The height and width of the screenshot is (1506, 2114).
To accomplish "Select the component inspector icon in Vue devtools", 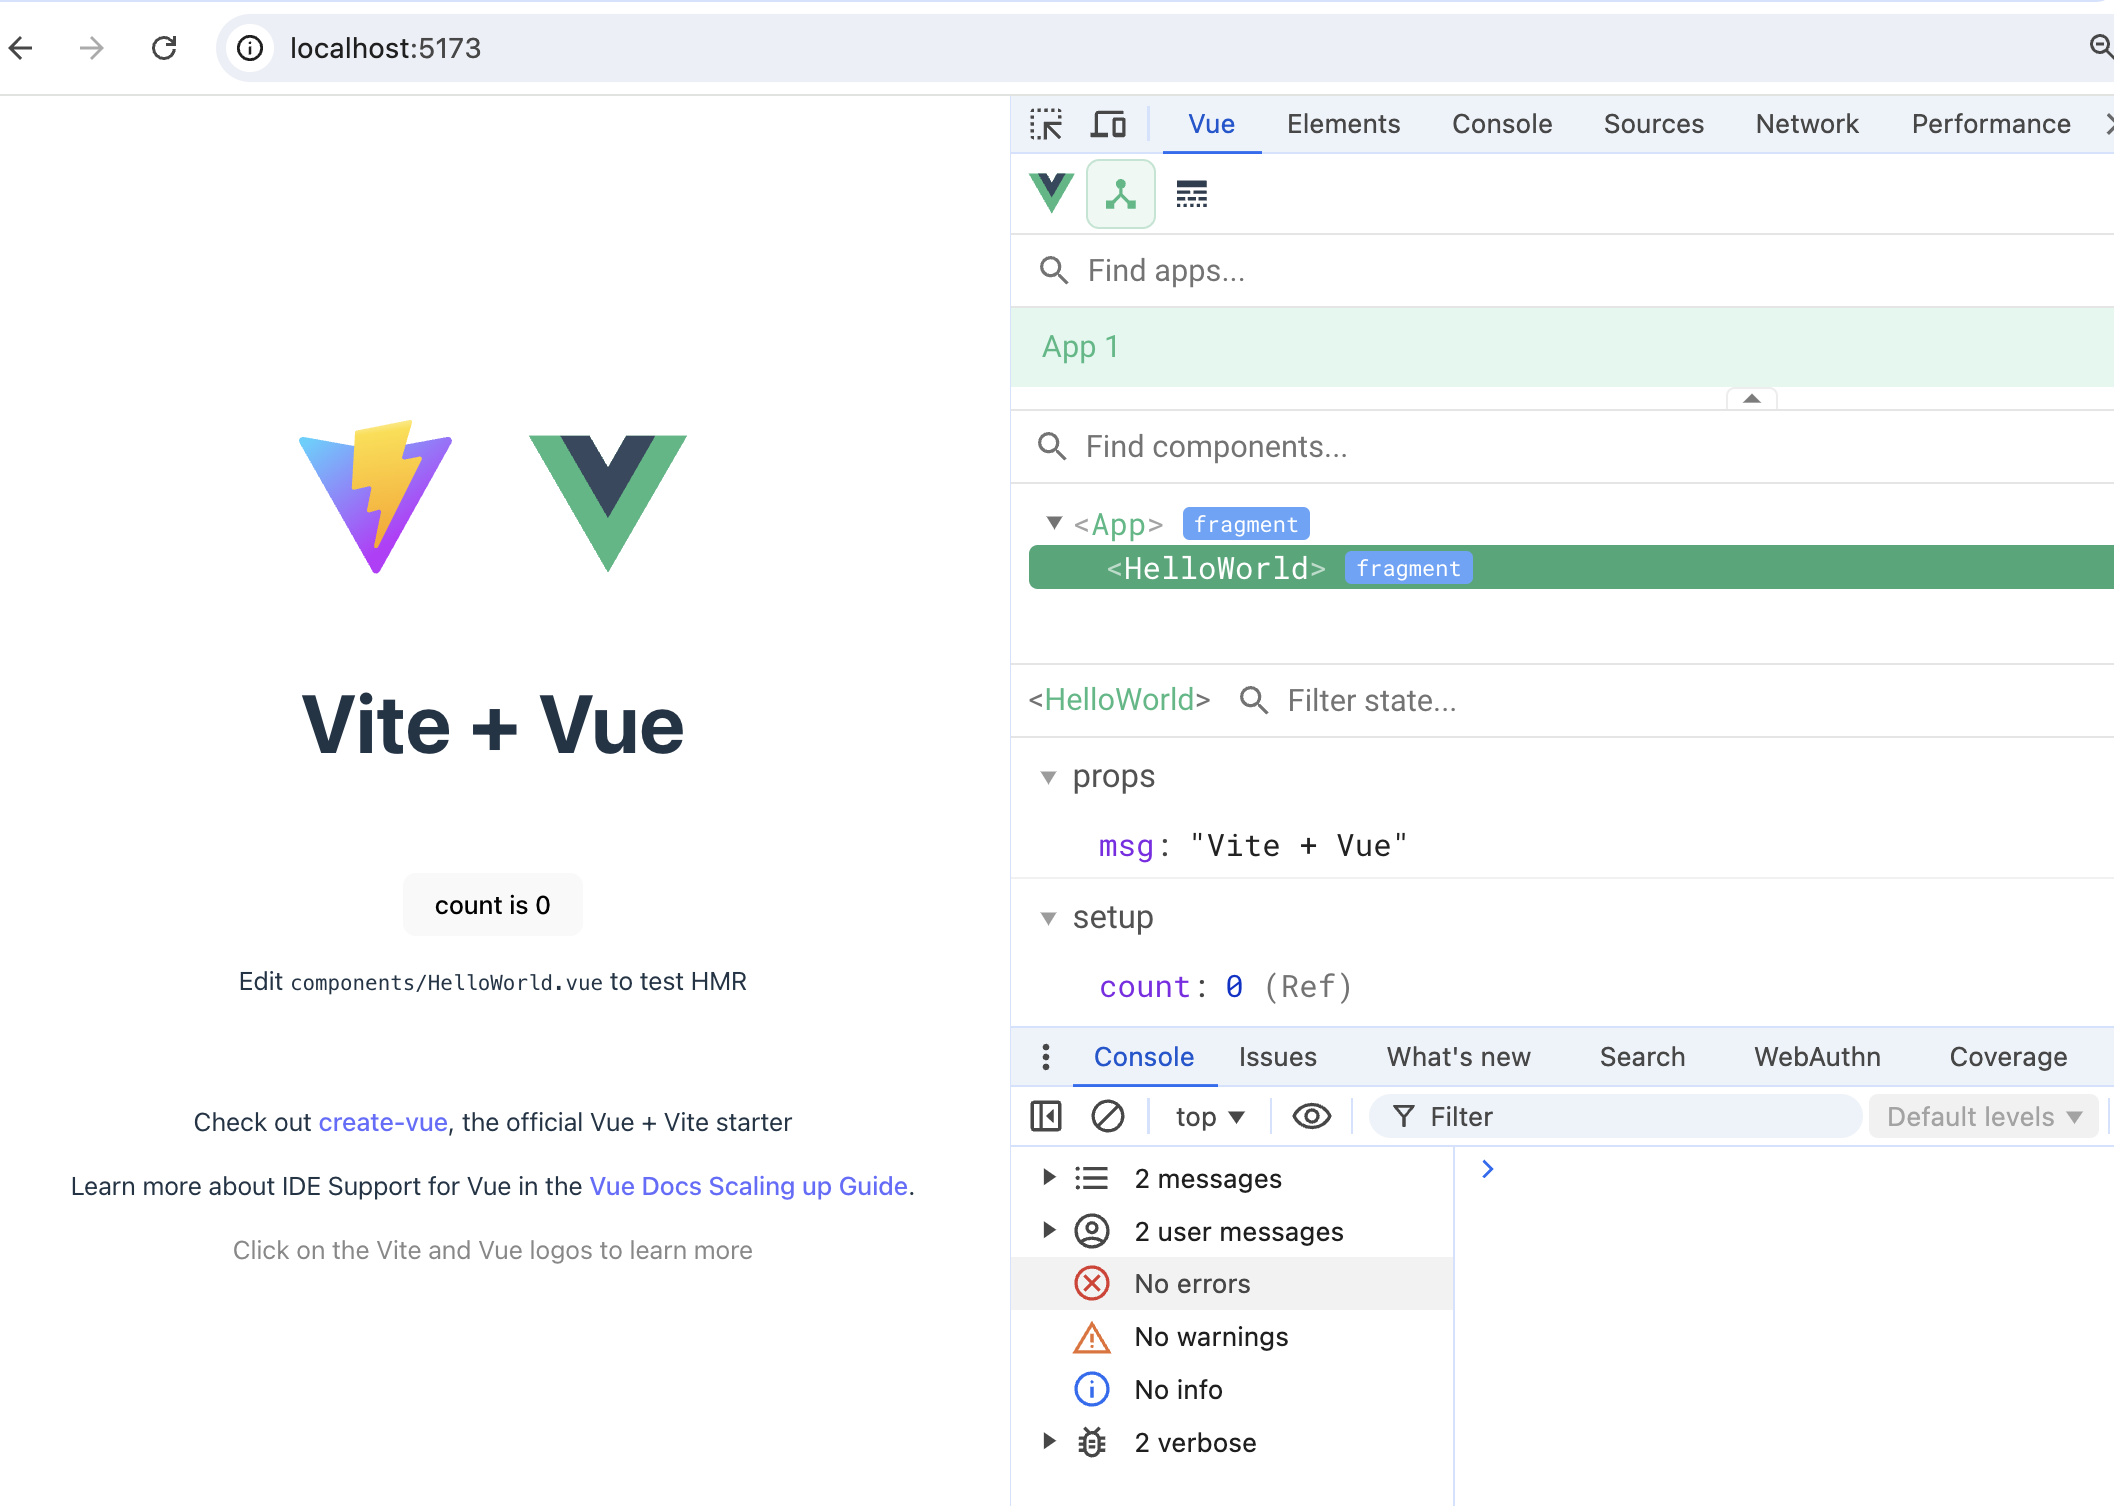I will tap(1121, 193).
